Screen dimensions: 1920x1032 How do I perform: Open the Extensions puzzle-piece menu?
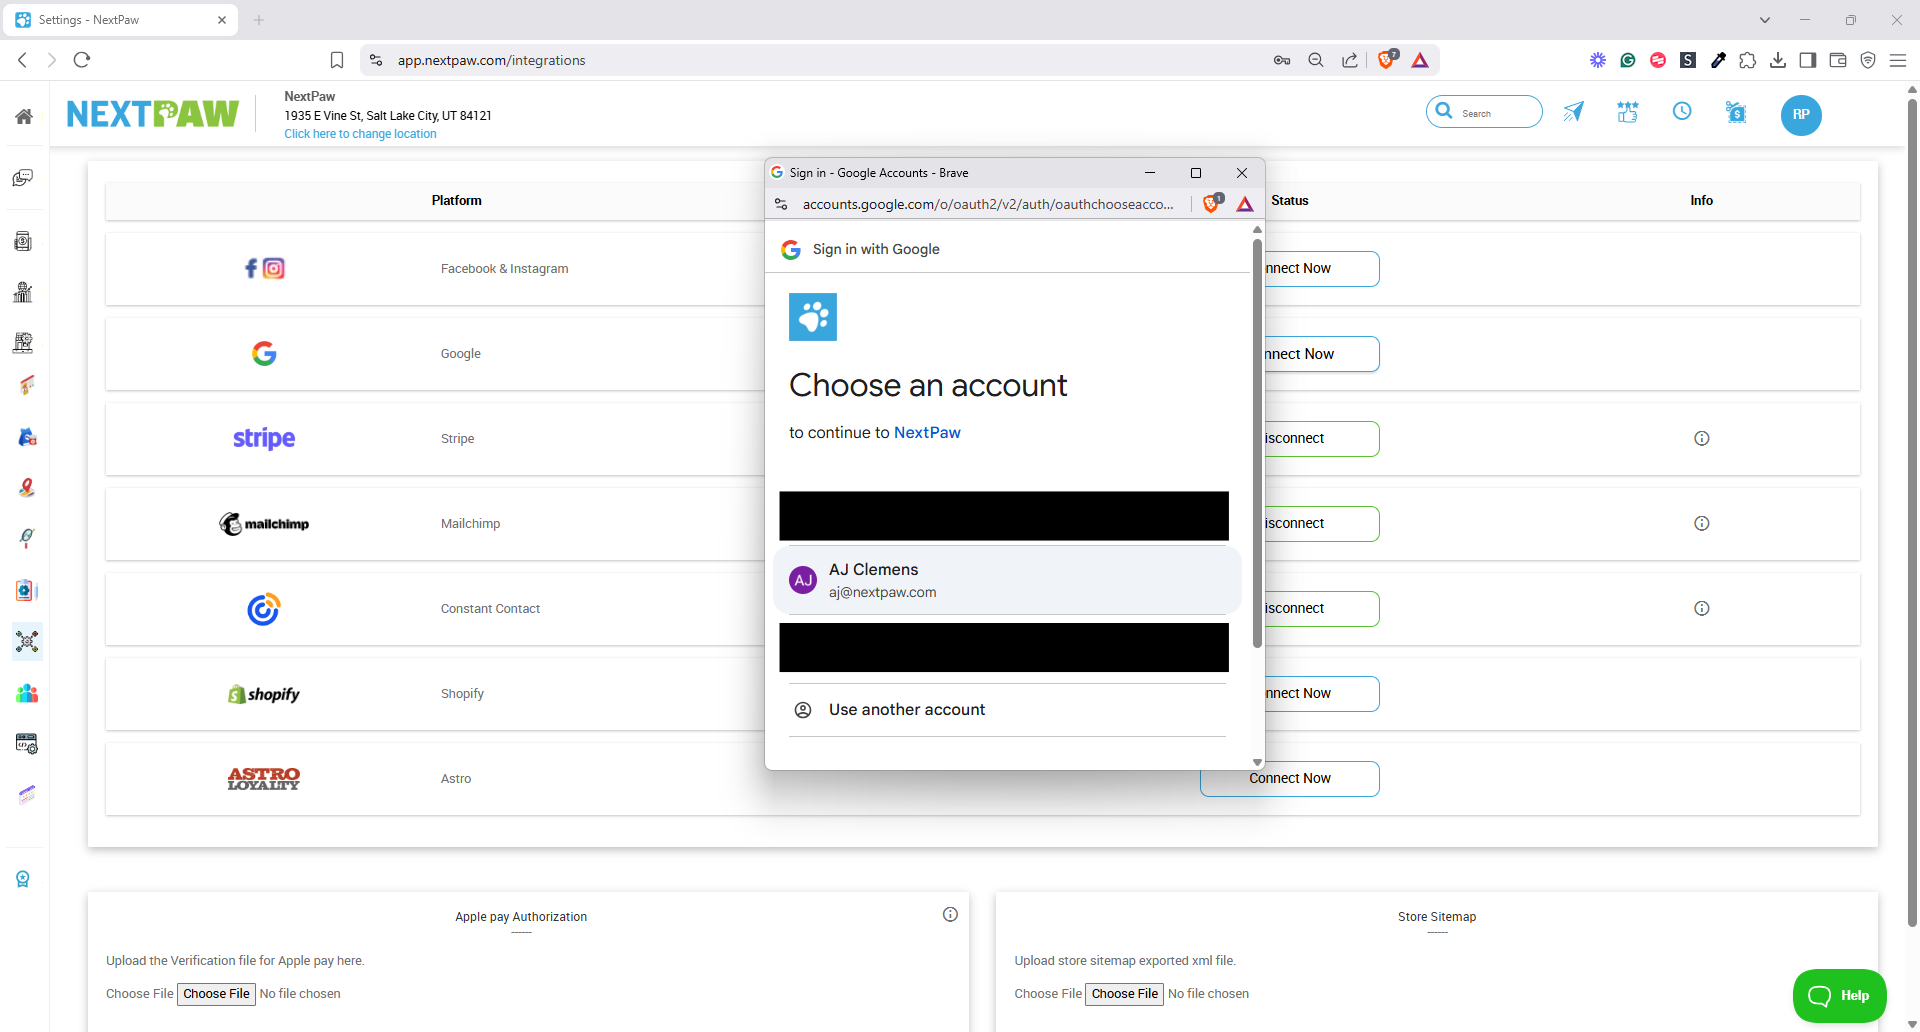coord(1748,60)
